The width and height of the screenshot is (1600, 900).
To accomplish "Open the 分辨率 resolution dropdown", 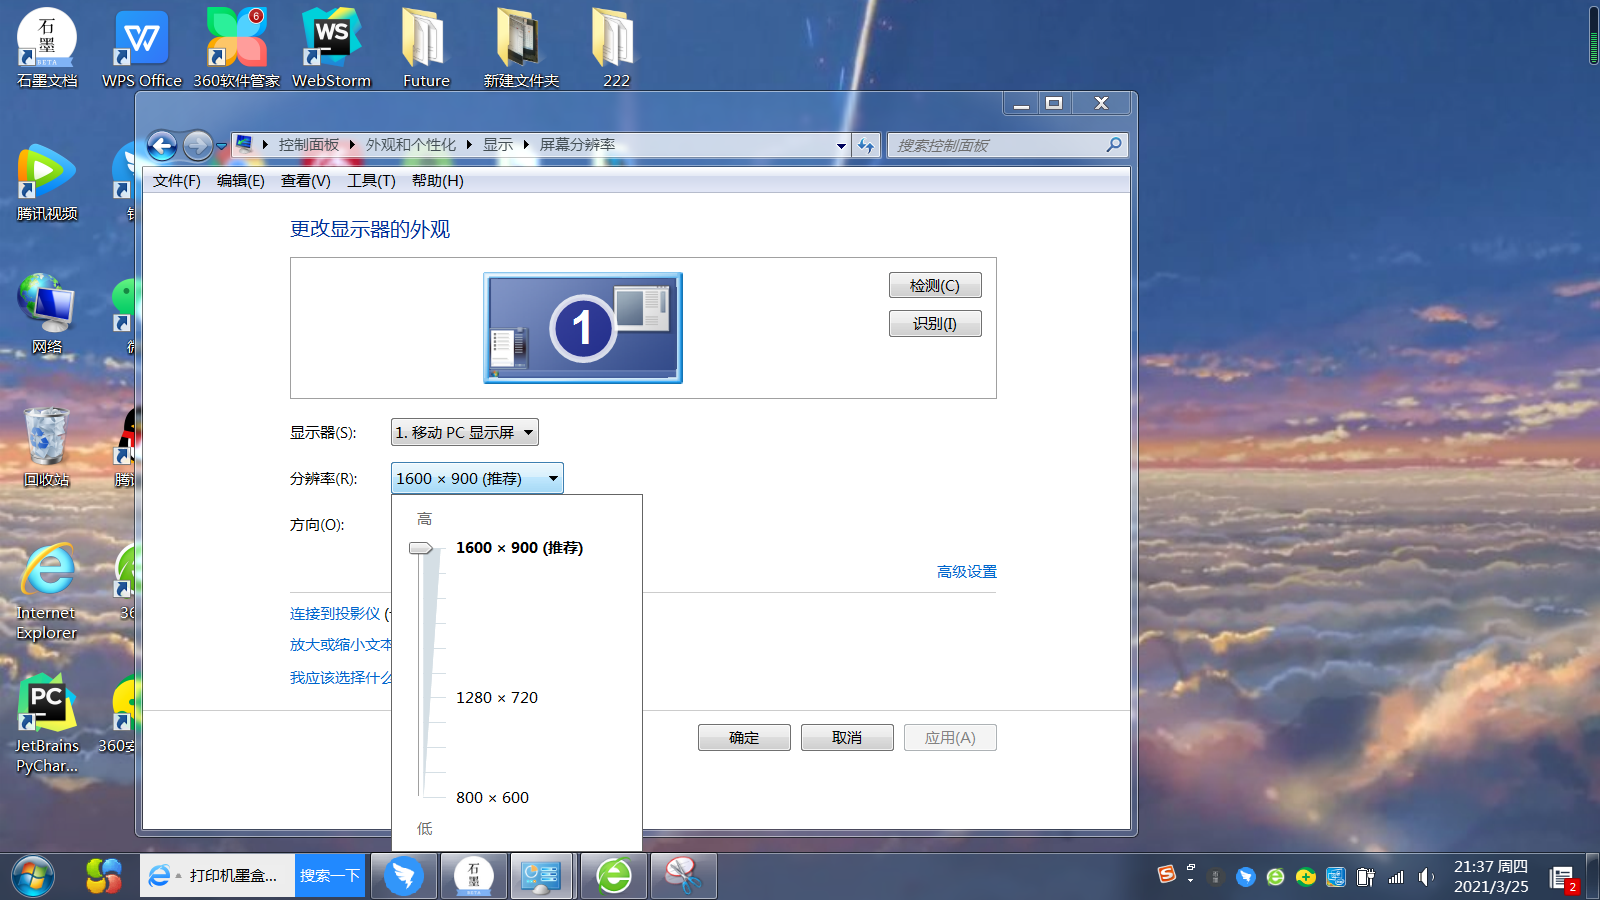I will [477, 478].
